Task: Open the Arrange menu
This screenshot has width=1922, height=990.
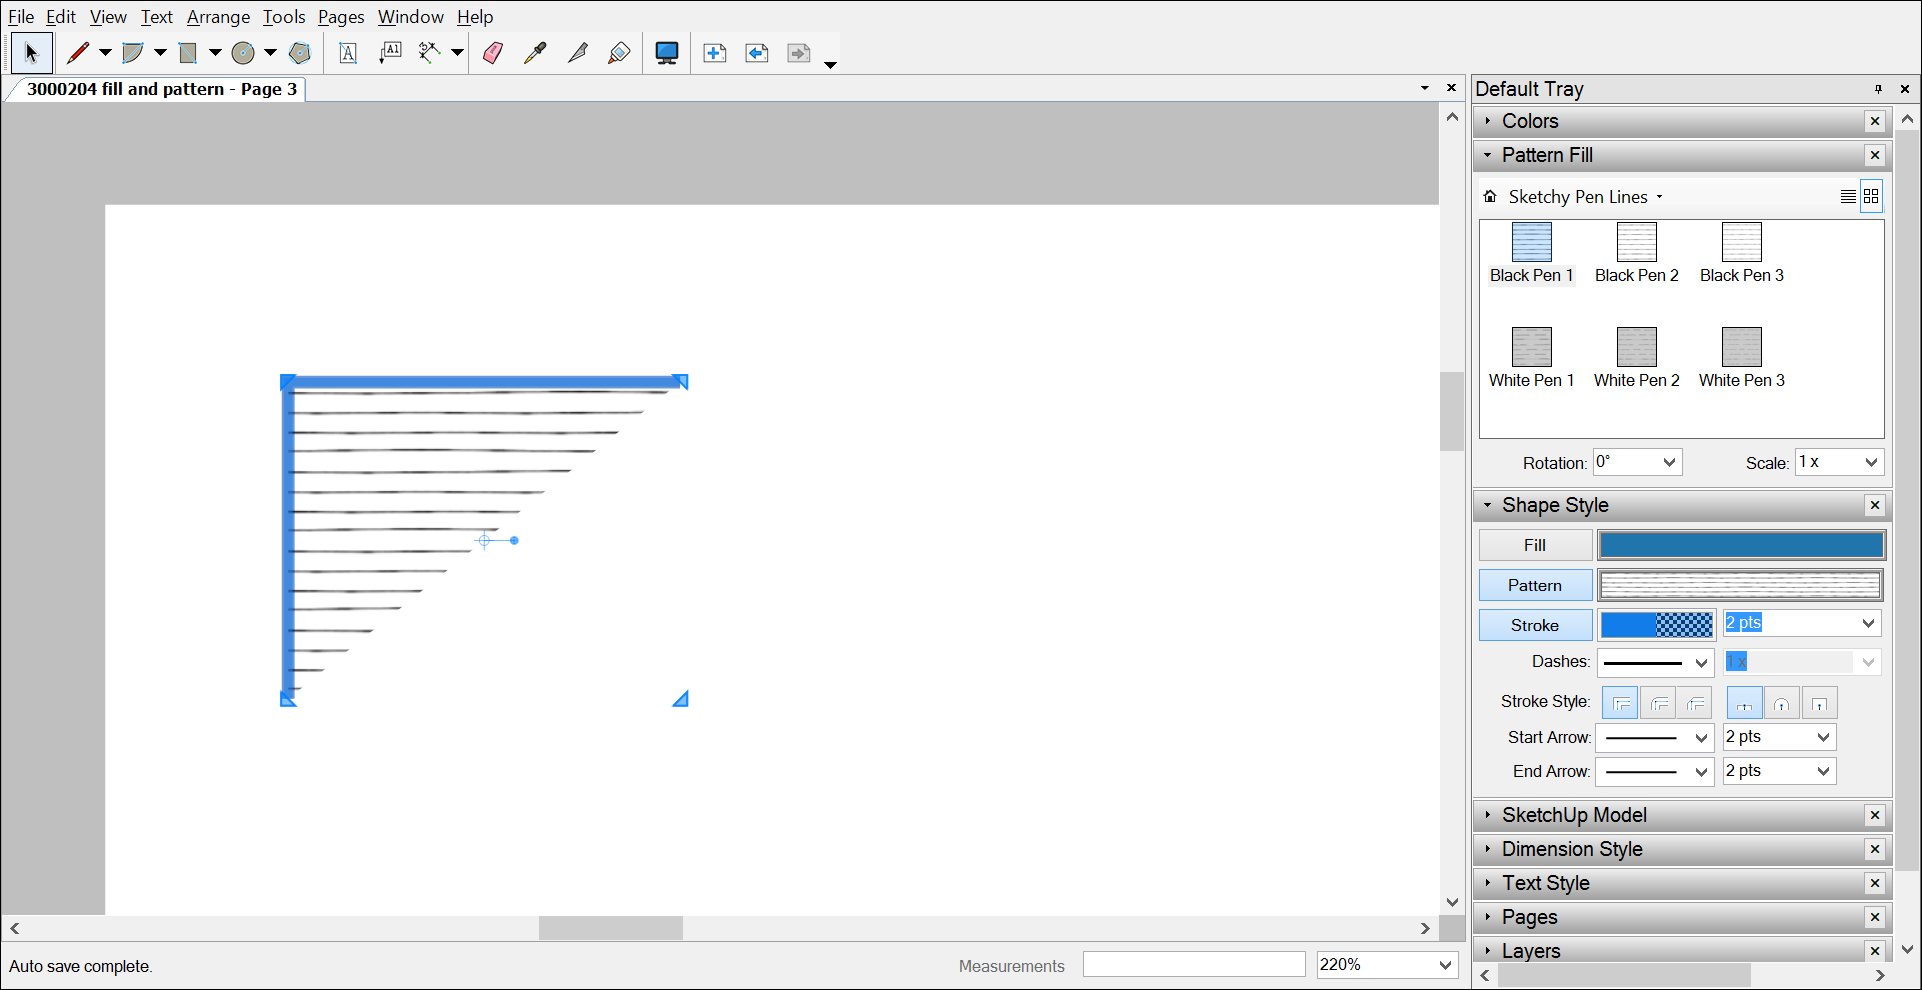Action: pos(218,16)
